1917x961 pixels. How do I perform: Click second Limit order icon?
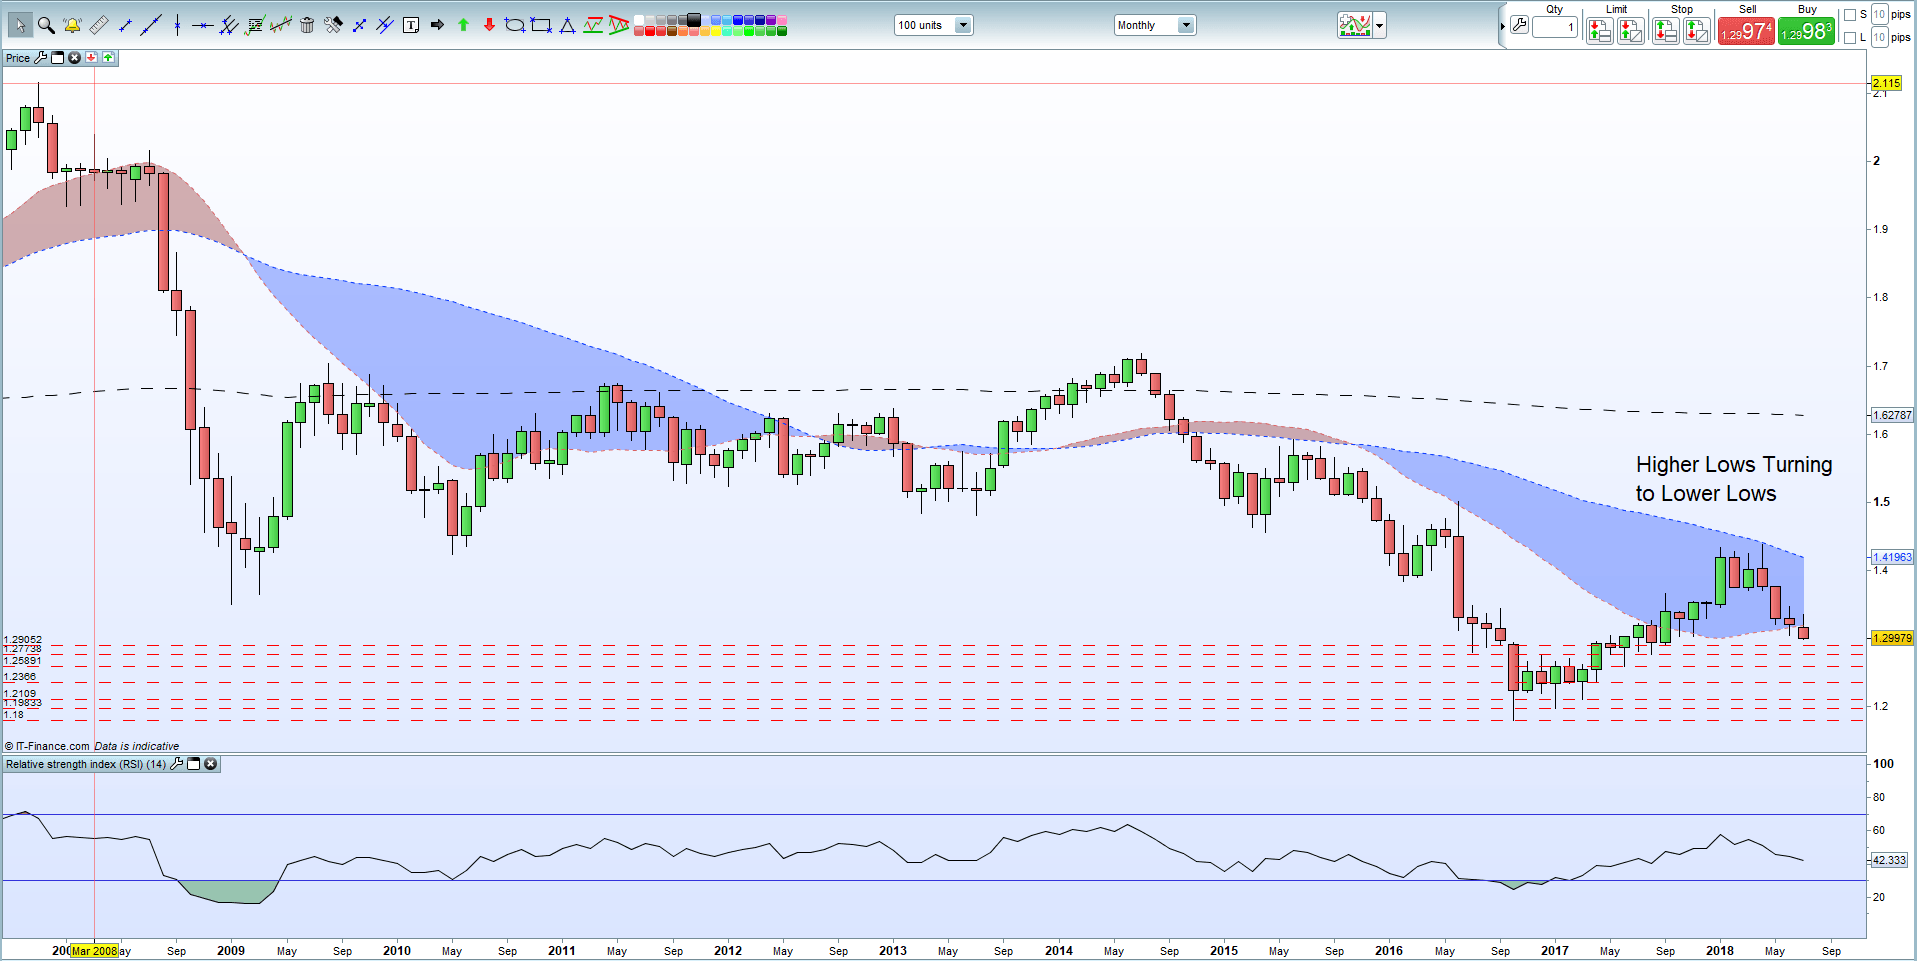tap(1631, 31)
